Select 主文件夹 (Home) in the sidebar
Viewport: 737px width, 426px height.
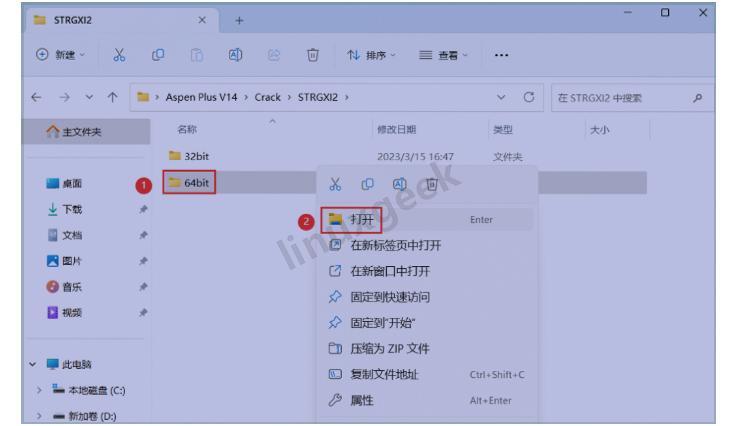[x=87, y=132]
